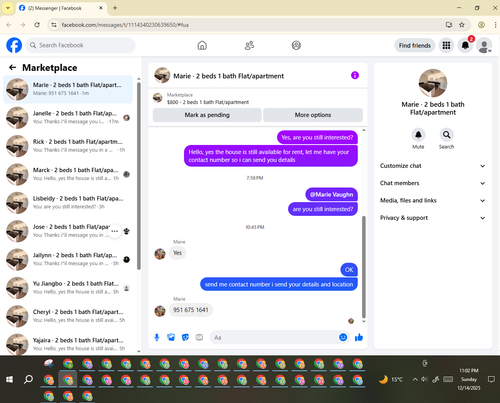
Task: Open the Windows notification center icon
Action: tap(491, 379)
